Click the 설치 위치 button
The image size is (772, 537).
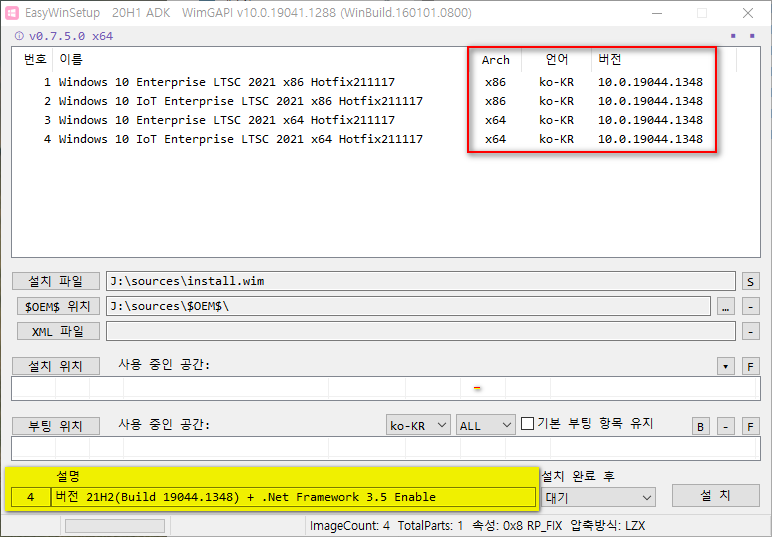click(x=56, y=366)
